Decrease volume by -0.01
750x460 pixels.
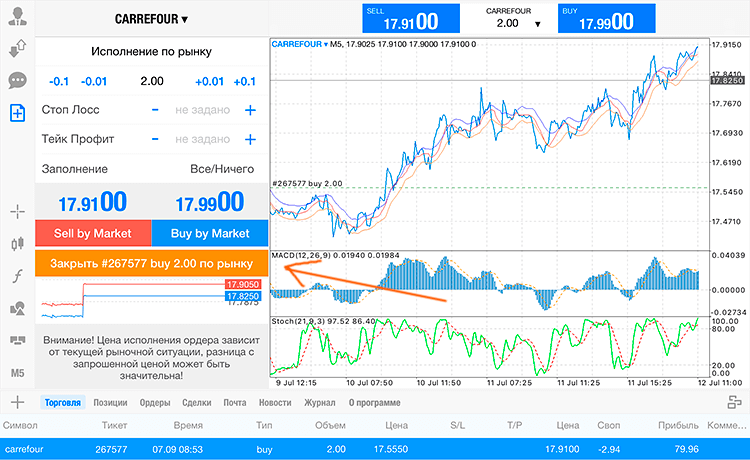click(x=94, y=82)
